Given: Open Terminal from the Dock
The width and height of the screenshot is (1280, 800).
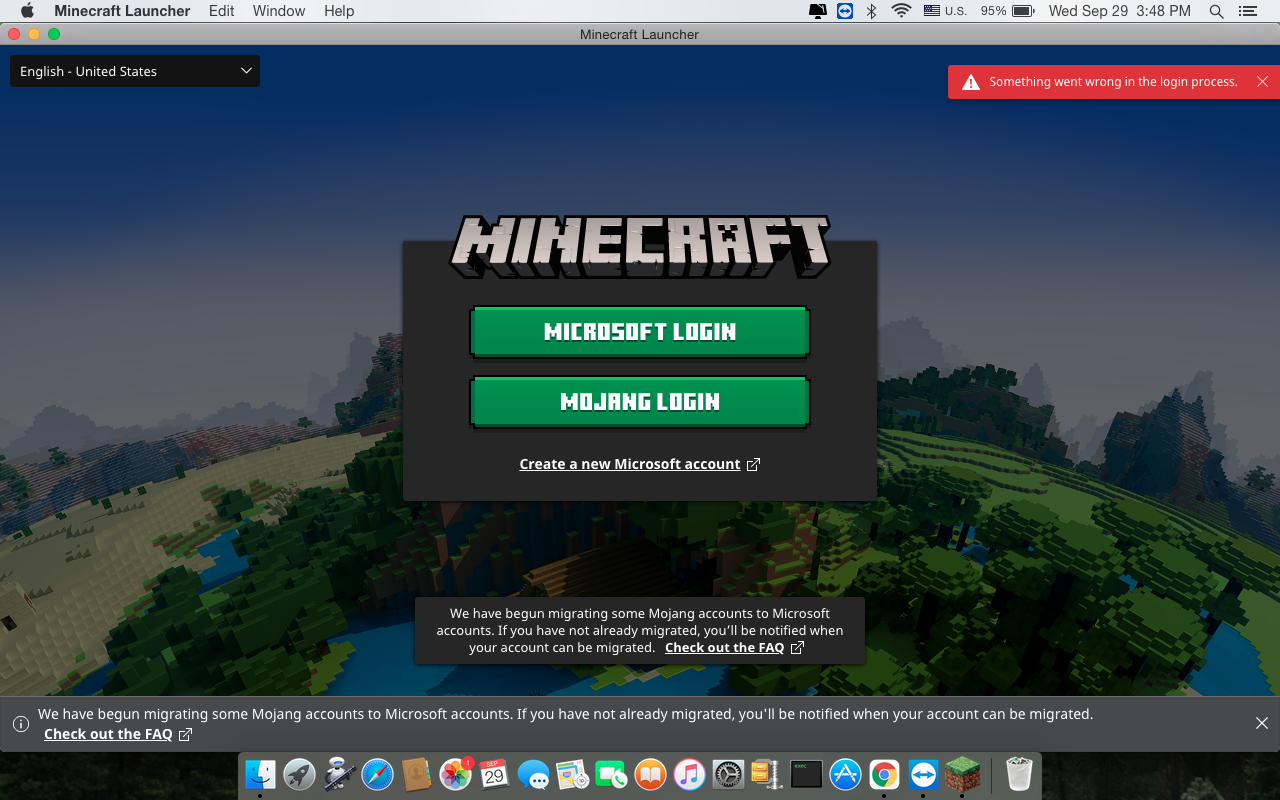Looking at the screenshot, I should [x=806, y=774].
